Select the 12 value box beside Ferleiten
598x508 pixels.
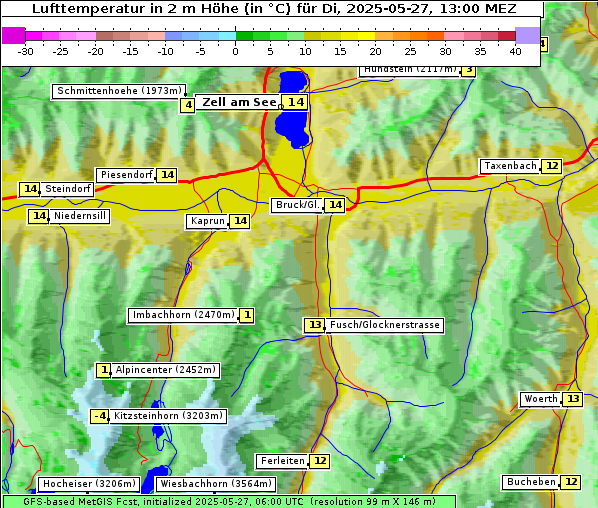coord(320,461)
